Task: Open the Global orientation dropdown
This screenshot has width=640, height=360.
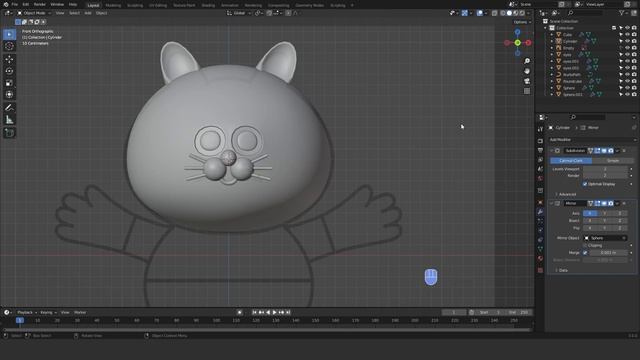Action: [x=239, y=13]
